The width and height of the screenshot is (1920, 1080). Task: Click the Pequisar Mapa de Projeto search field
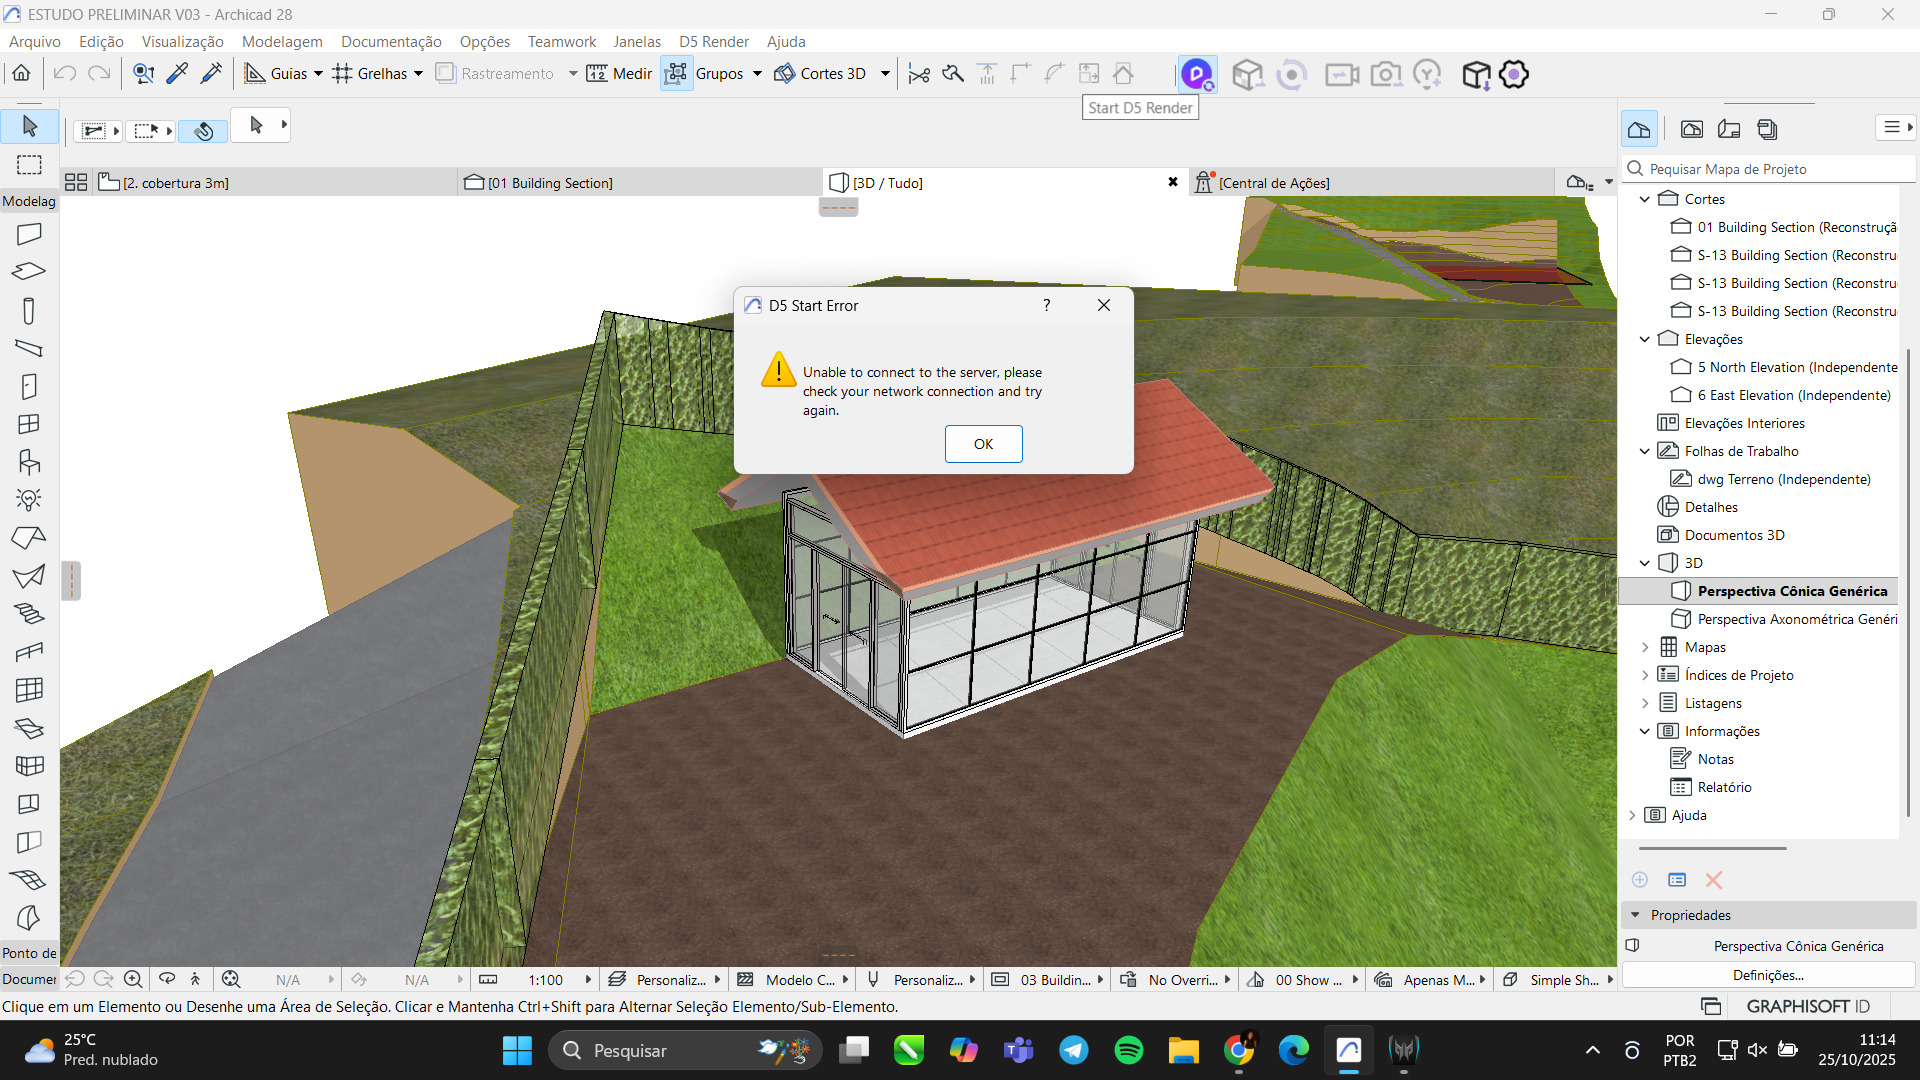[x=1770, y=169]
